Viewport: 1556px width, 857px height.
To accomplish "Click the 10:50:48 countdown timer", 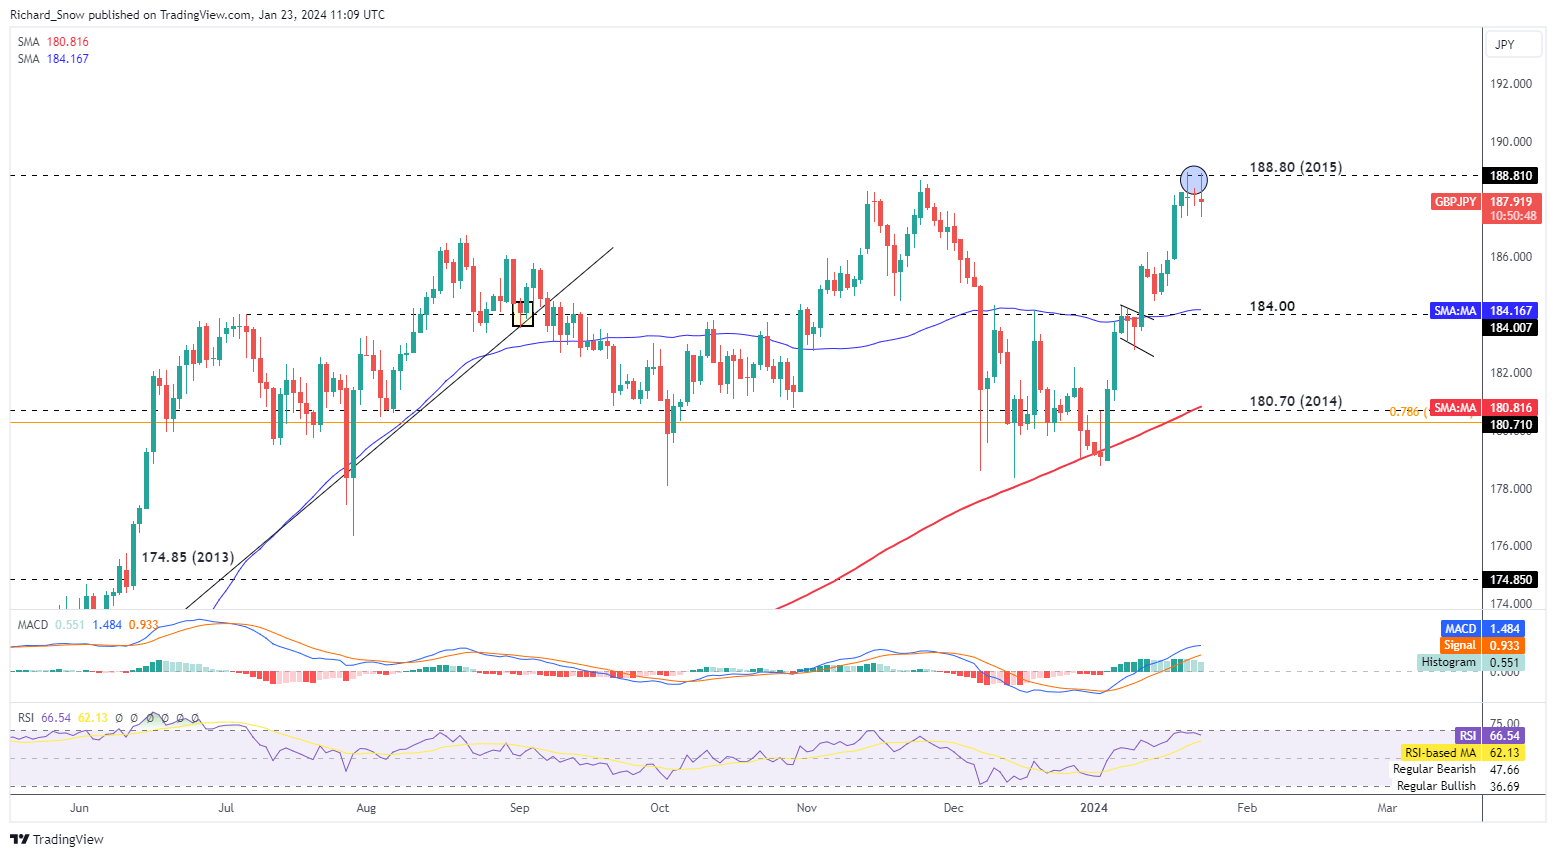I will 1512,216.
